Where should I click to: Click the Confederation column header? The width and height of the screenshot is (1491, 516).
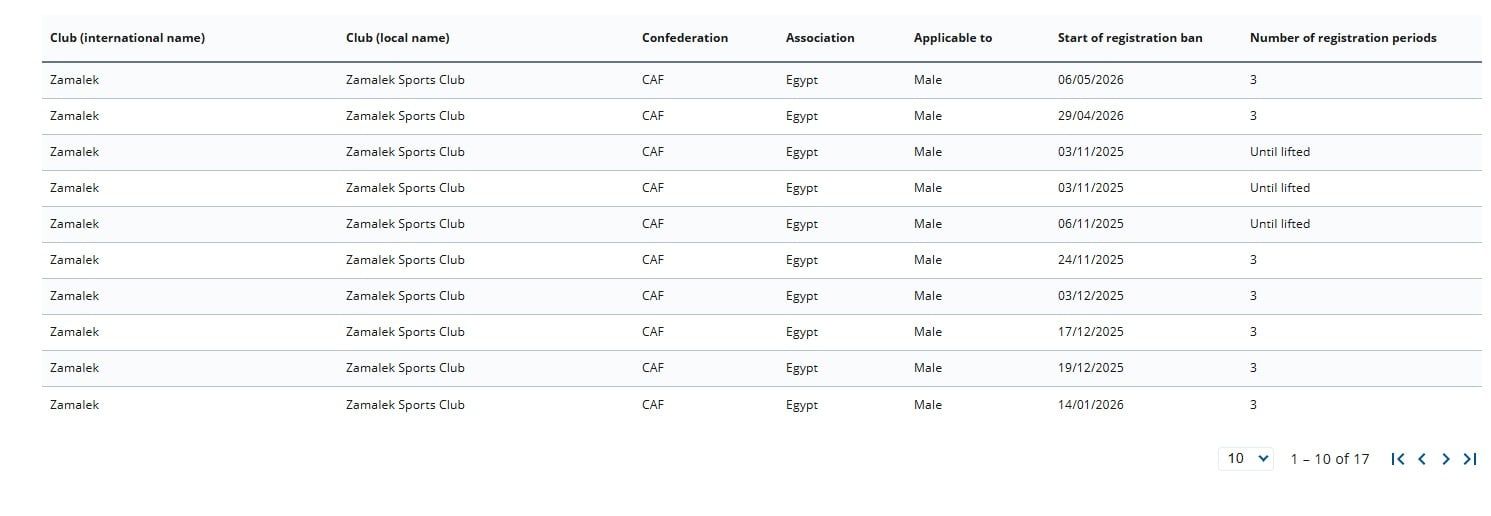click(x=685, y=38)
